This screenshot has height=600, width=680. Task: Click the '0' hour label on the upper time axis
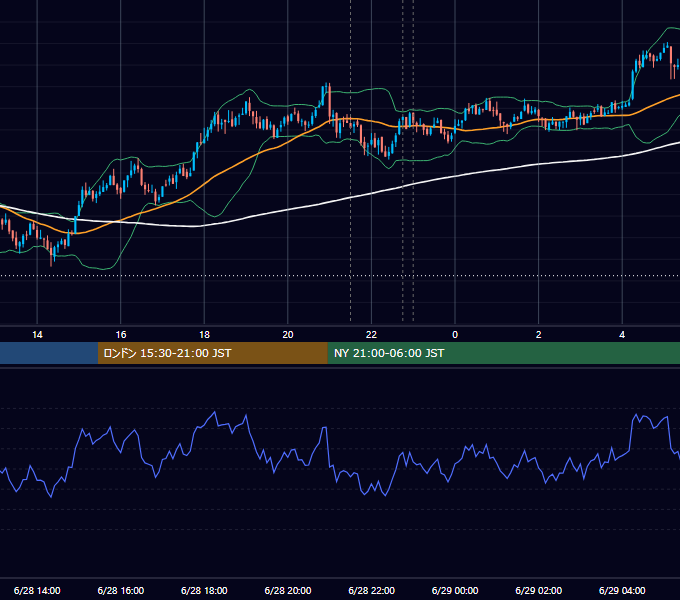click(x=455, y=335)
